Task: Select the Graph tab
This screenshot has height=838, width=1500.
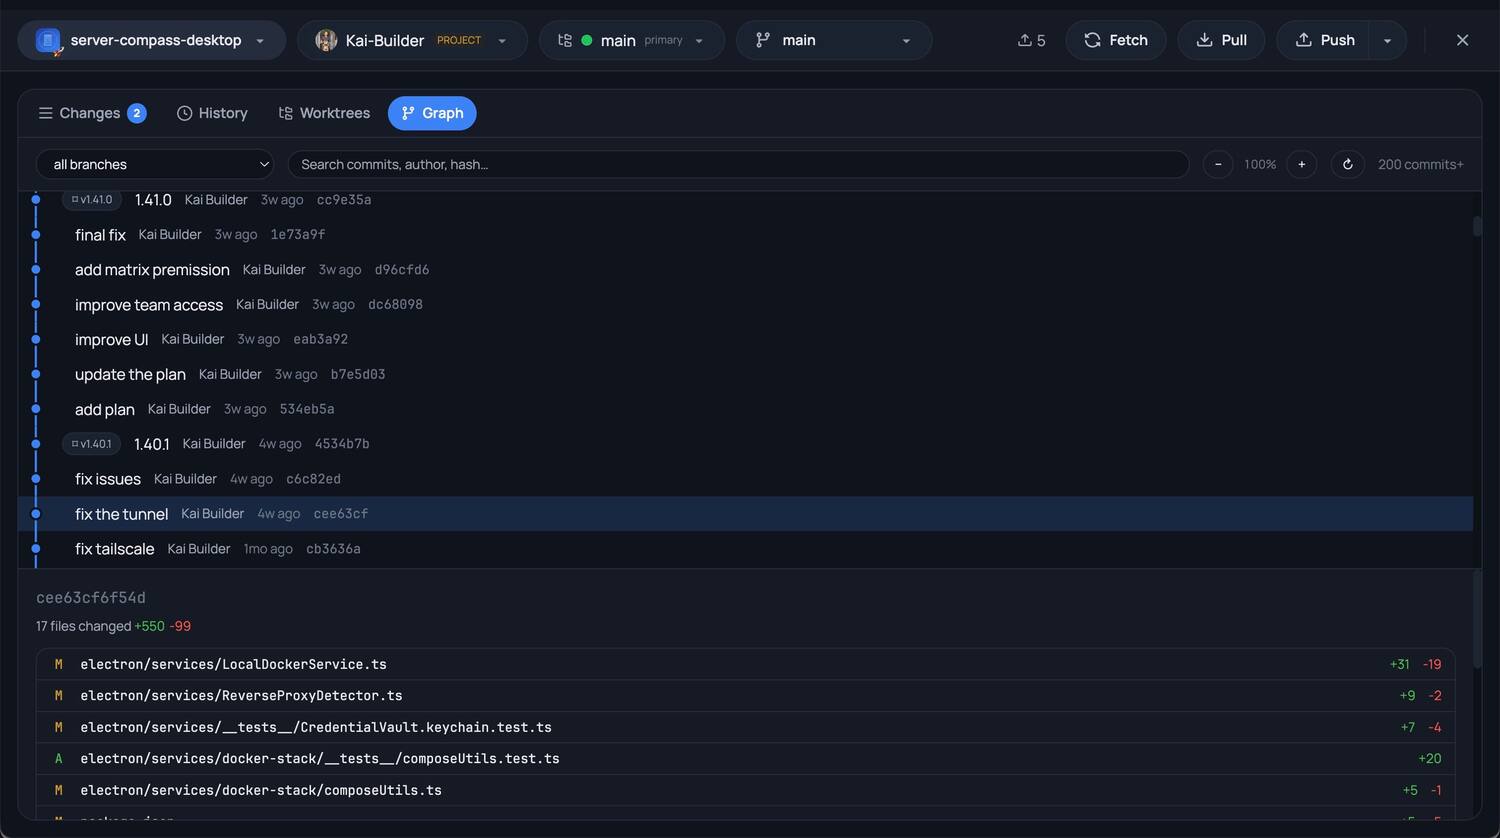Action: (432, 113)
